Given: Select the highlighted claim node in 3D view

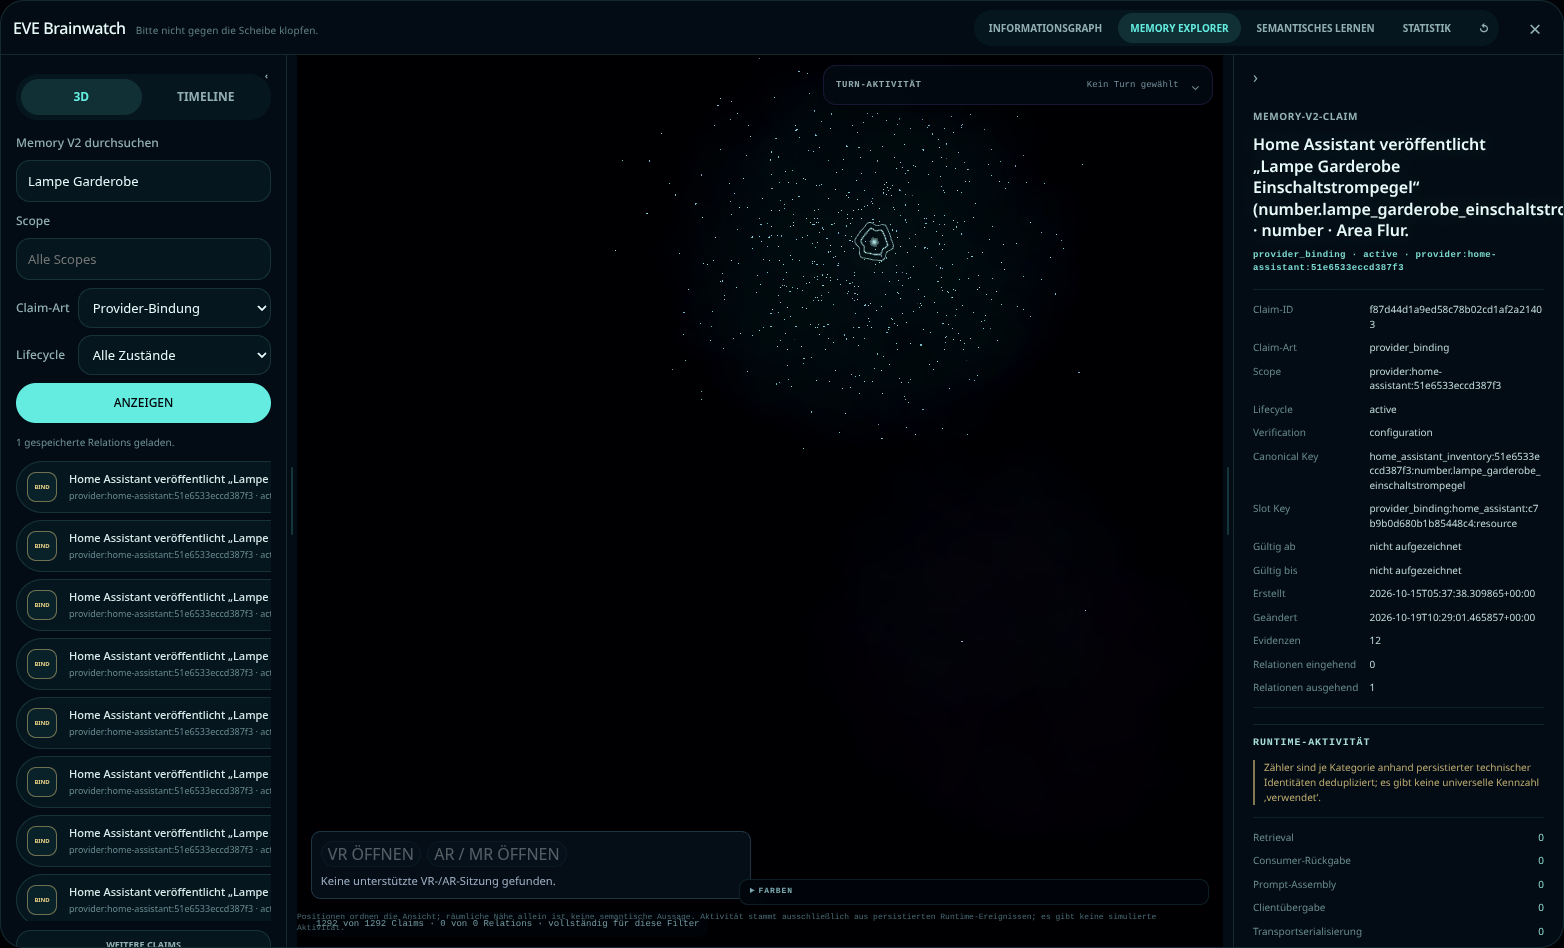Looking at the screenshot, I should 874,242.
